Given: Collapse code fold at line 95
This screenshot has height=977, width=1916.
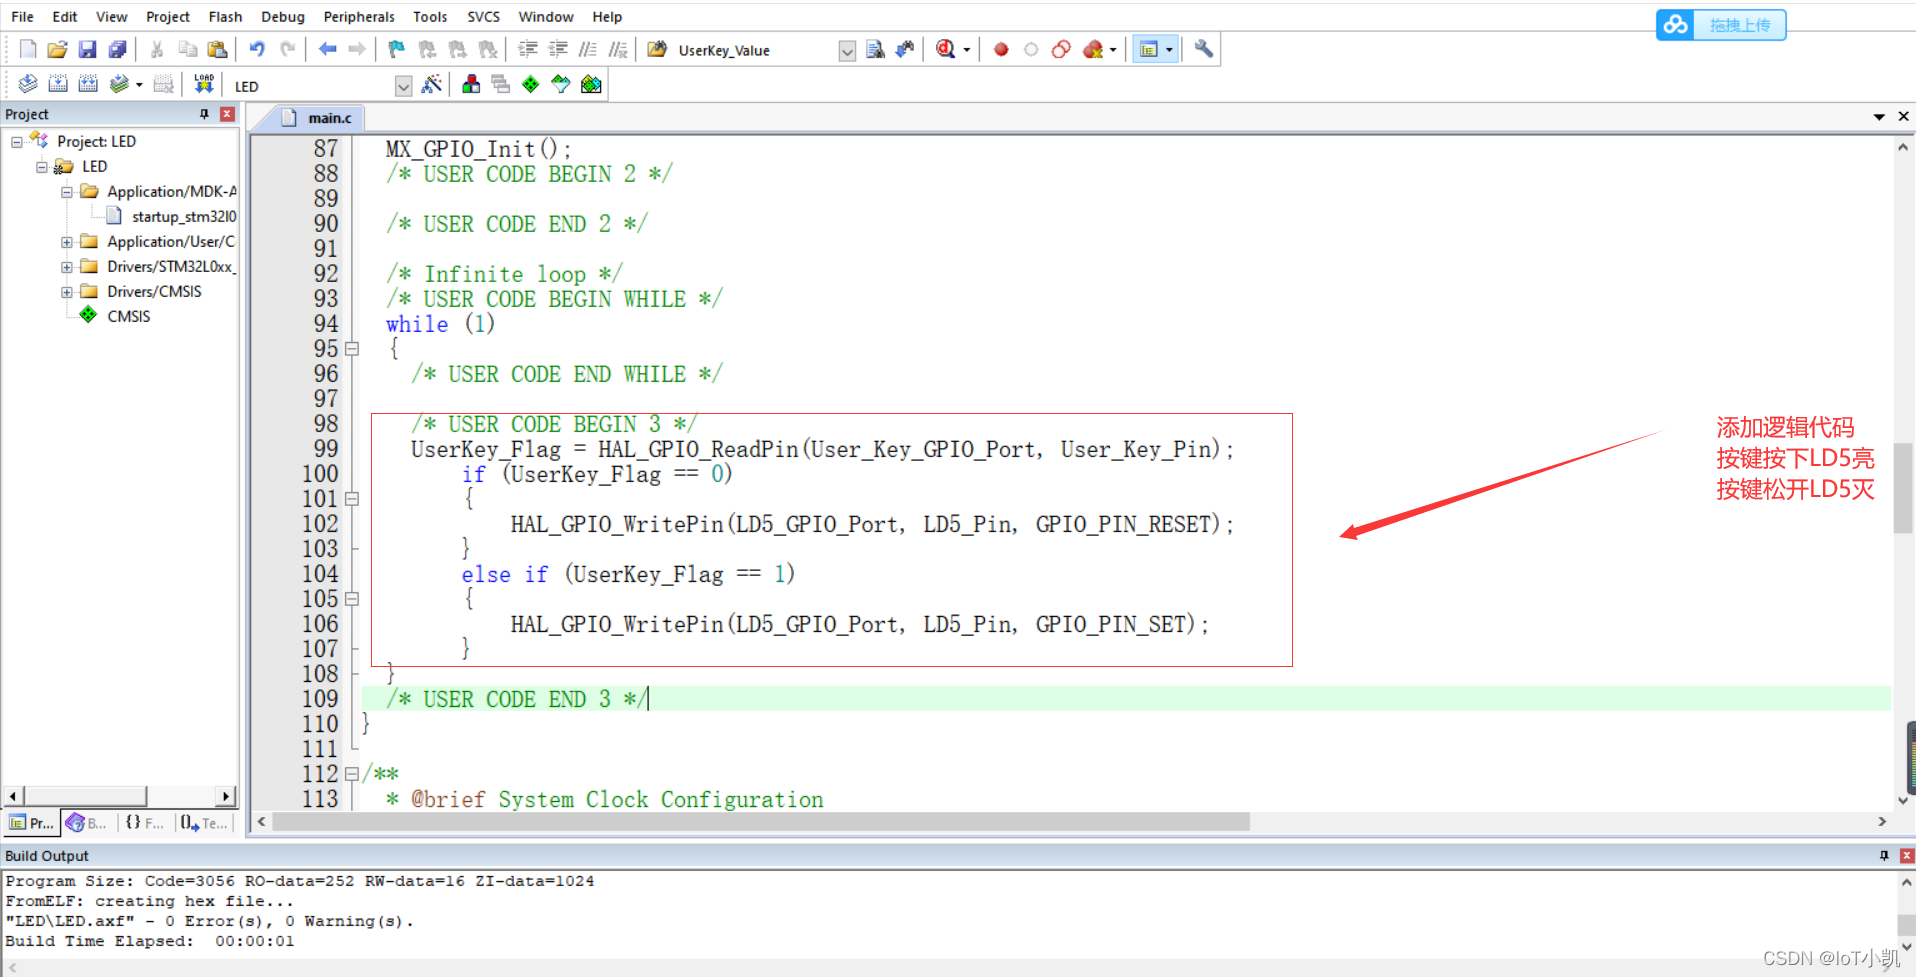Looking at the screenshot, I should click(x=352, y=349).
